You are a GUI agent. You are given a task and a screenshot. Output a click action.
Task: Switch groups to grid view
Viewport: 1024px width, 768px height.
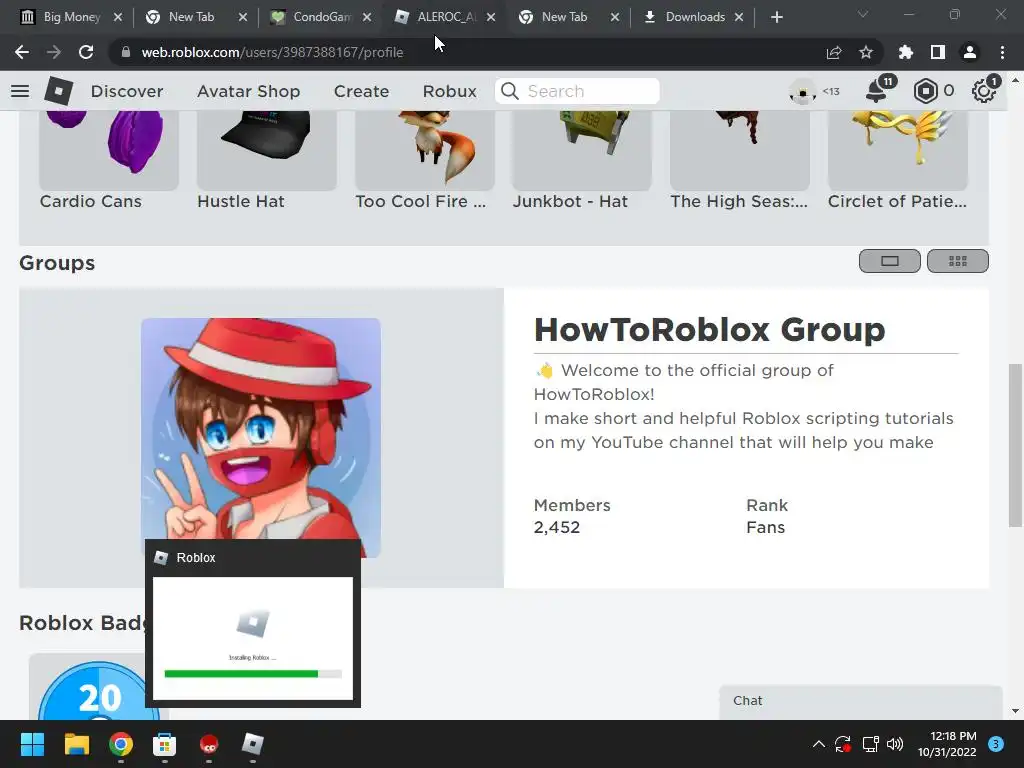pyautogui.click(x=957, y=261)
